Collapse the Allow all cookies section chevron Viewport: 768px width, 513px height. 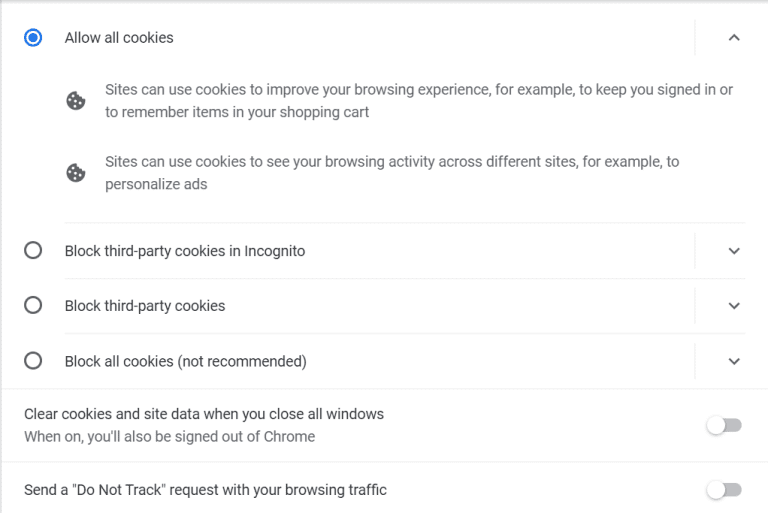[x=734, y=38]
